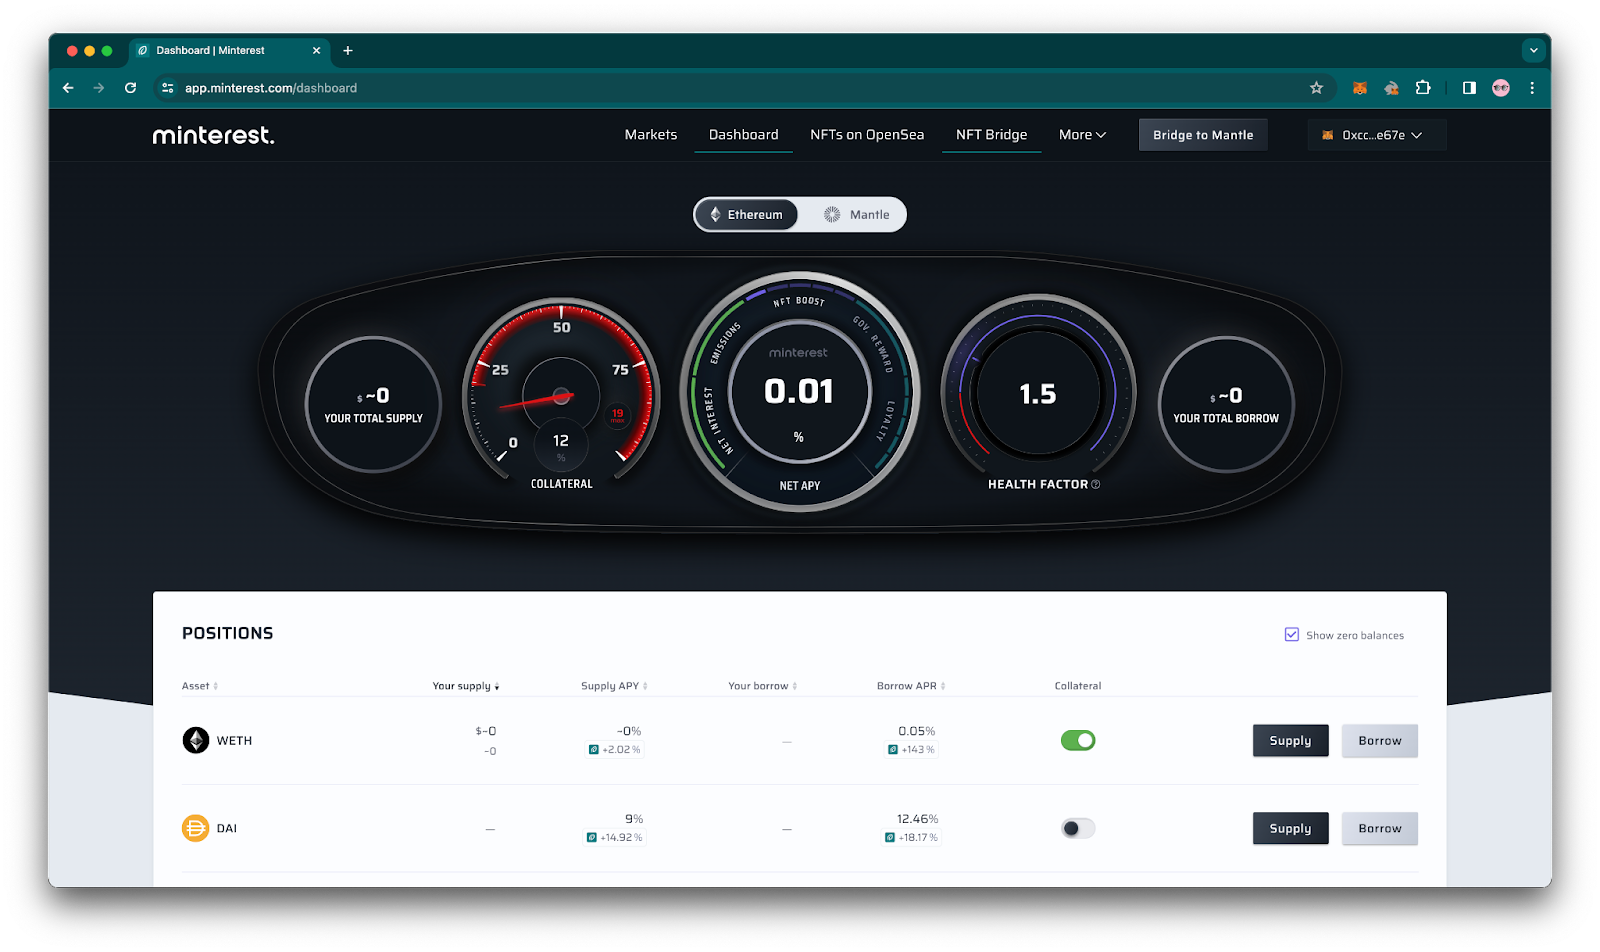
Task: Click Supply button for the DAI row
Action: tap(1290, 828)
